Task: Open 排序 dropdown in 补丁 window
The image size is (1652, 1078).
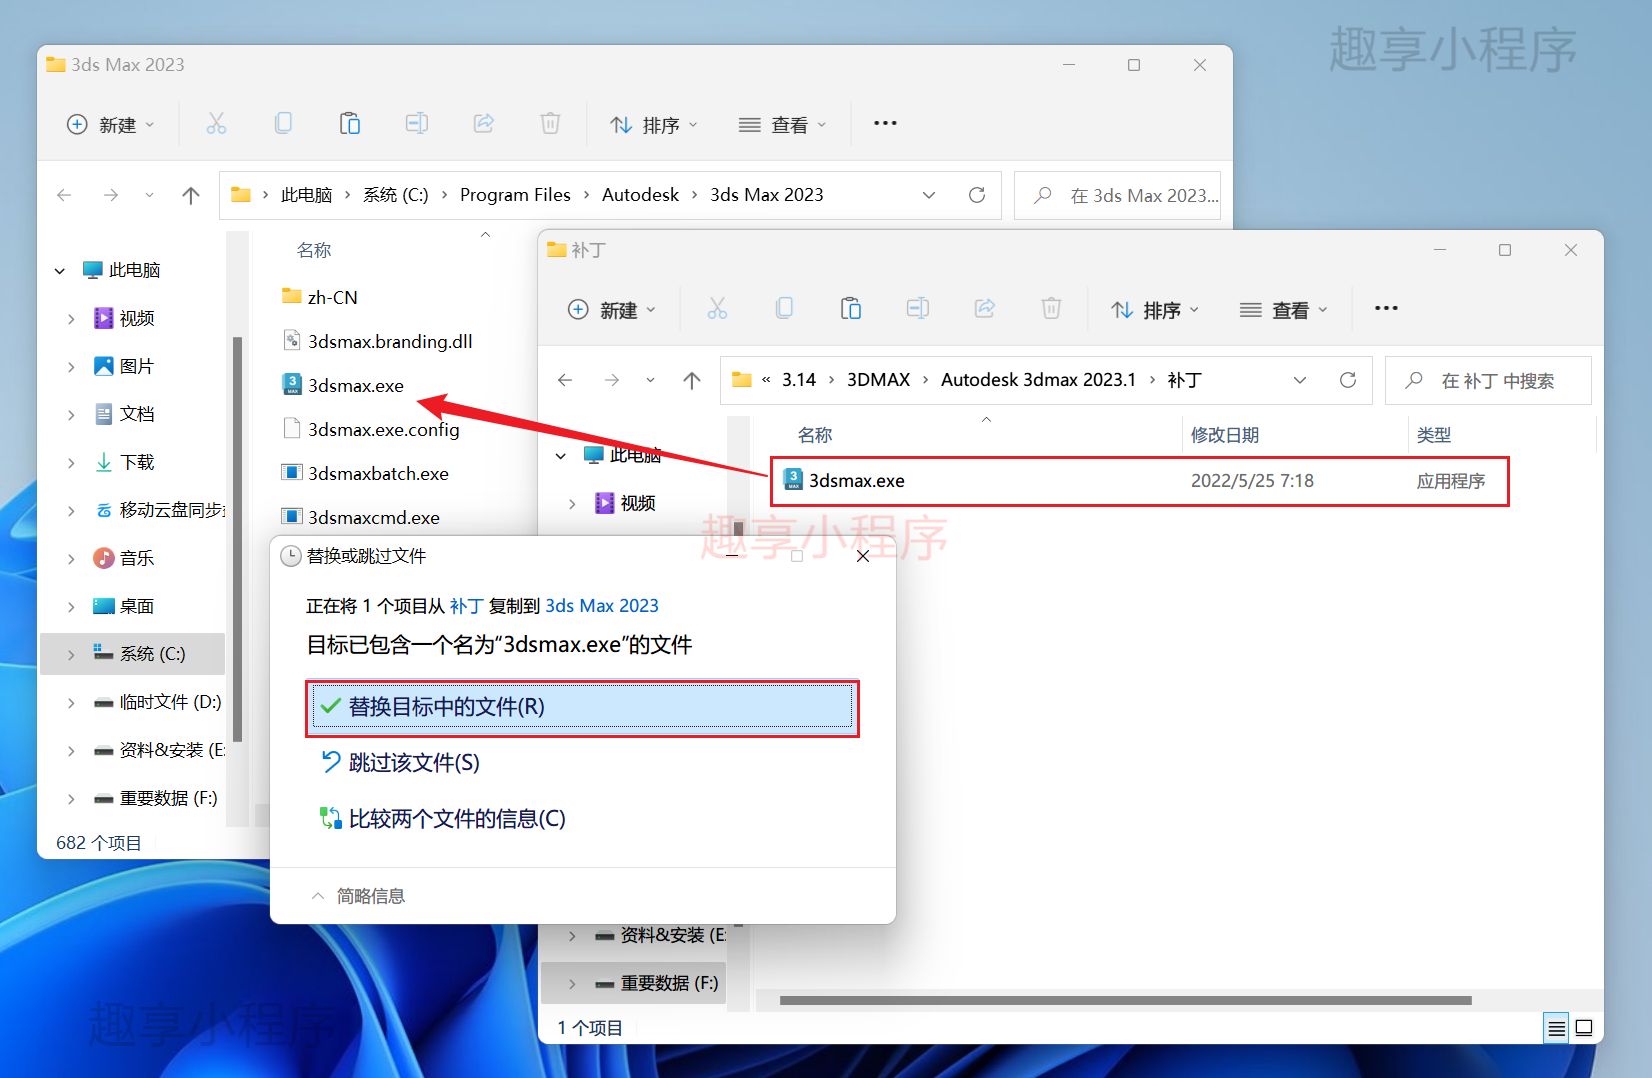Action: (x=1155, y=310)
